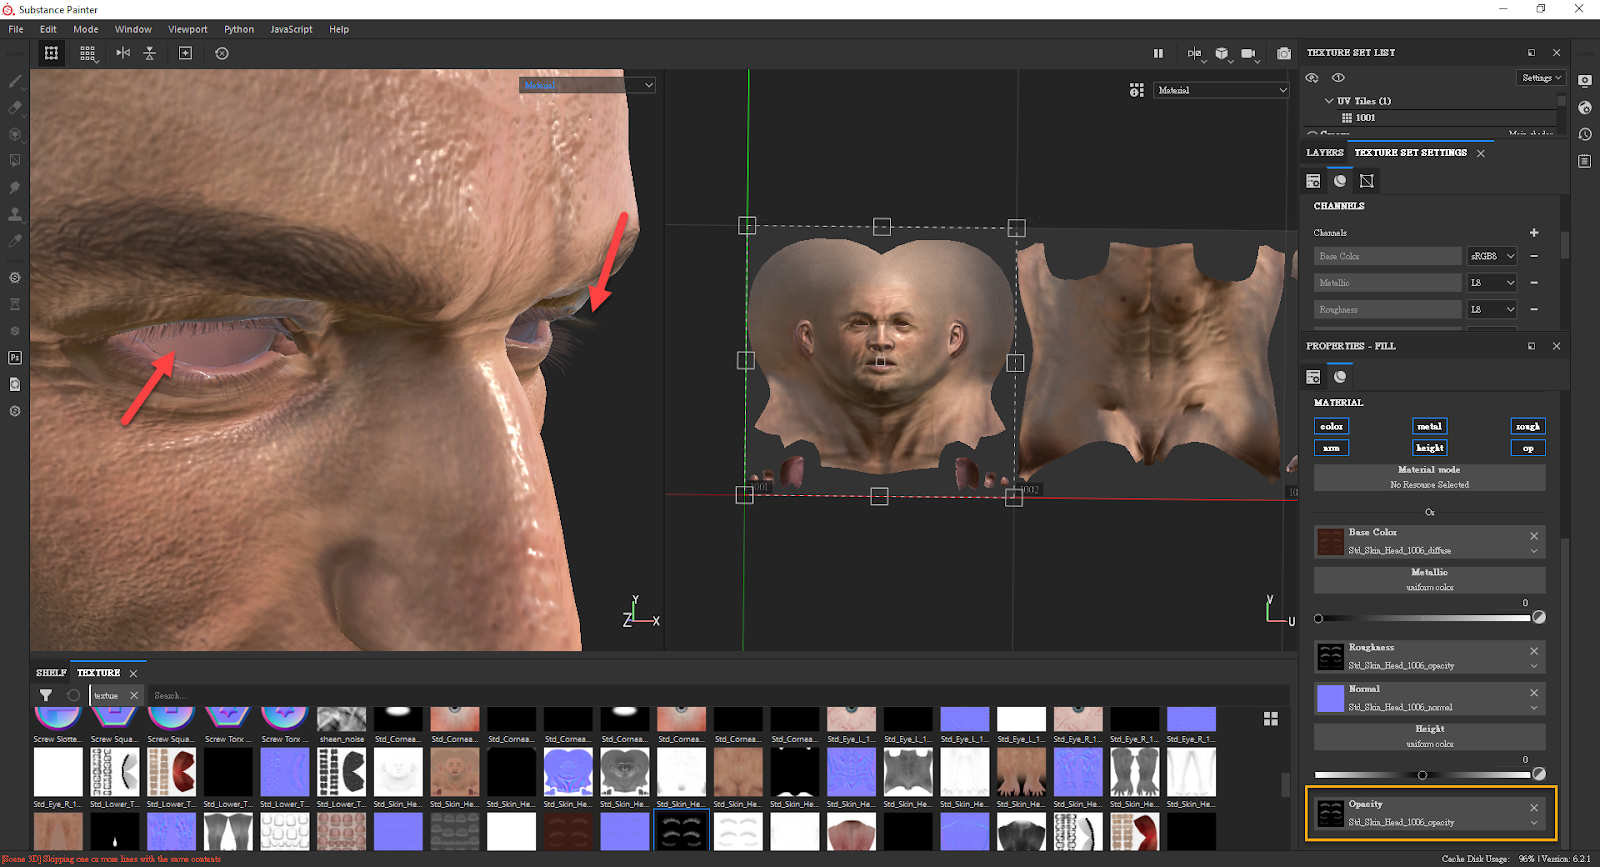This screenshot has width=1600, height=867.
Task: Open mesh maps tab icon in Texture Set Settings
Action: (1367, 181)
